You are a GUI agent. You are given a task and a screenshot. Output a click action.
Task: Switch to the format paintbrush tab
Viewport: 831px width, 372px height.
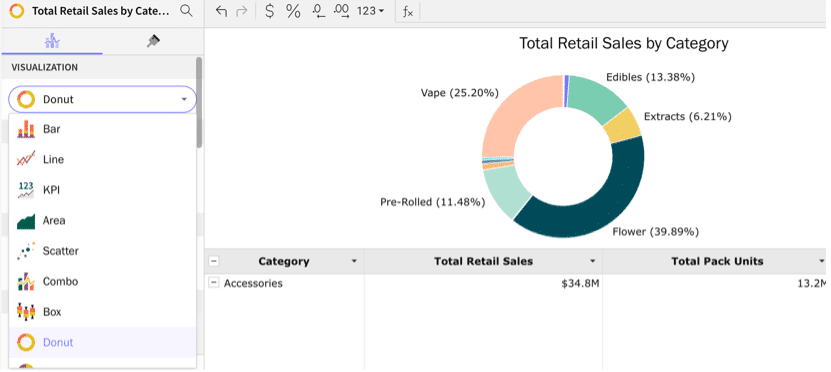click(153, 41)
